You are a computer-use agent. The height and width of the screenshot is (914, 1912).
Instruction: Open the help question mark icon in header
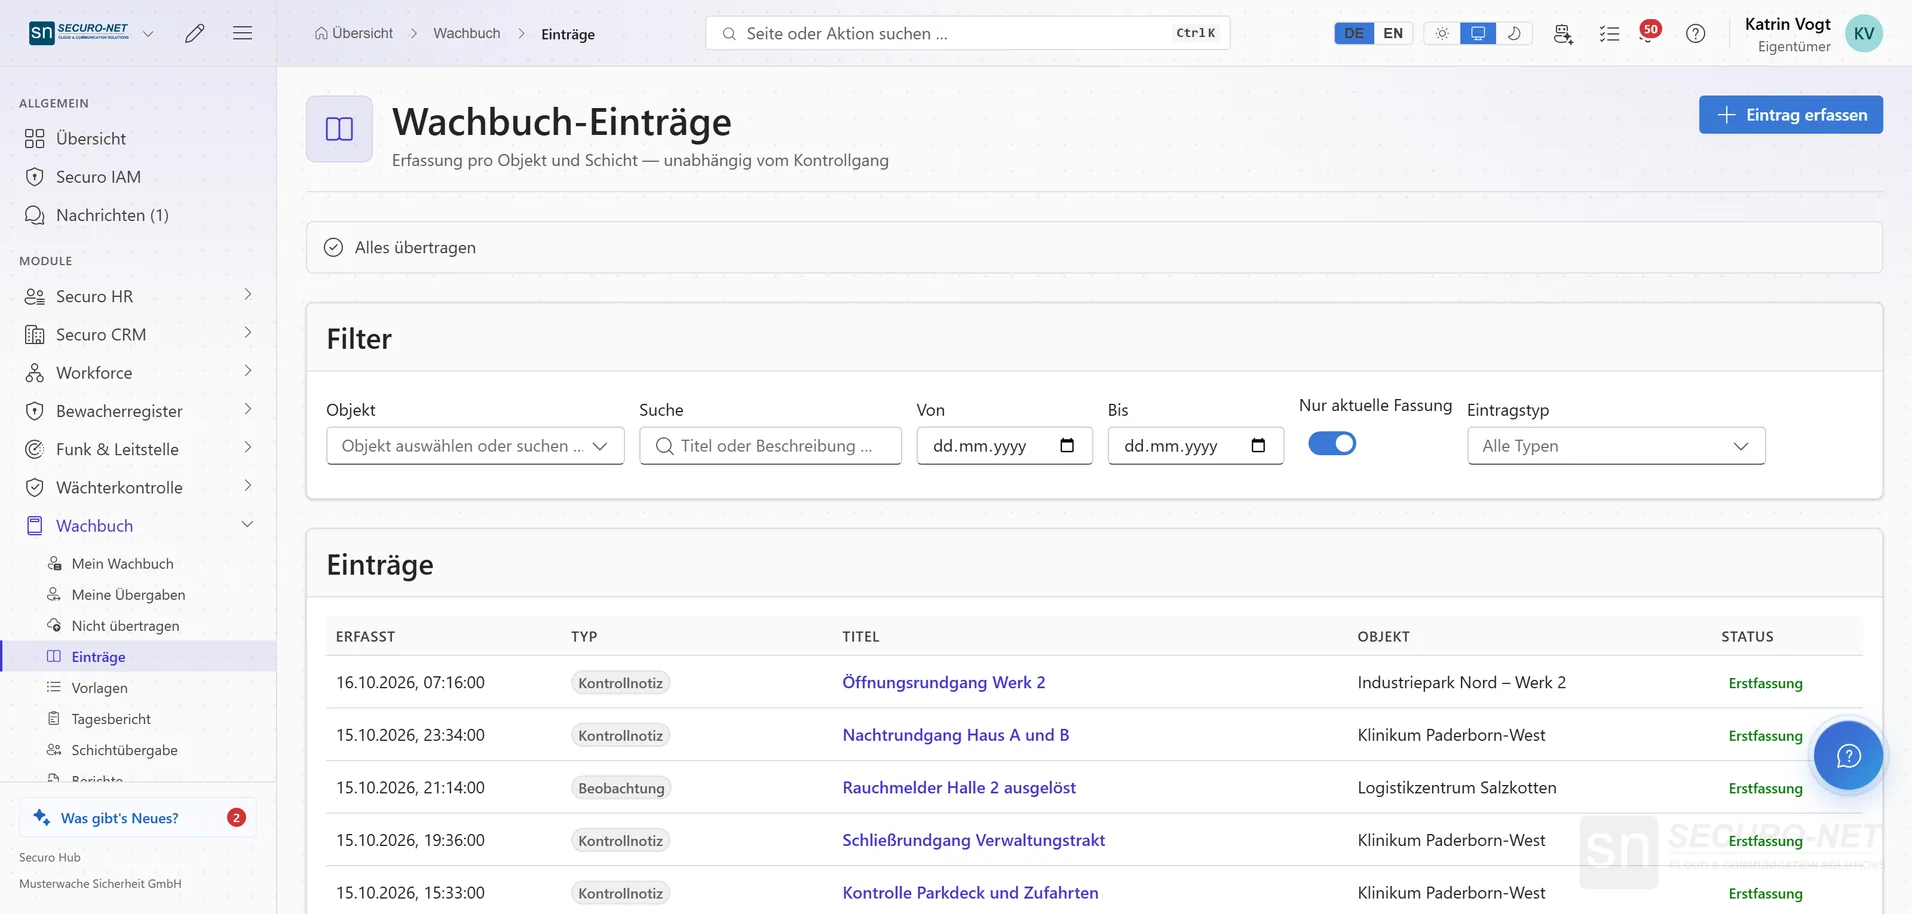click(1695, 33)
